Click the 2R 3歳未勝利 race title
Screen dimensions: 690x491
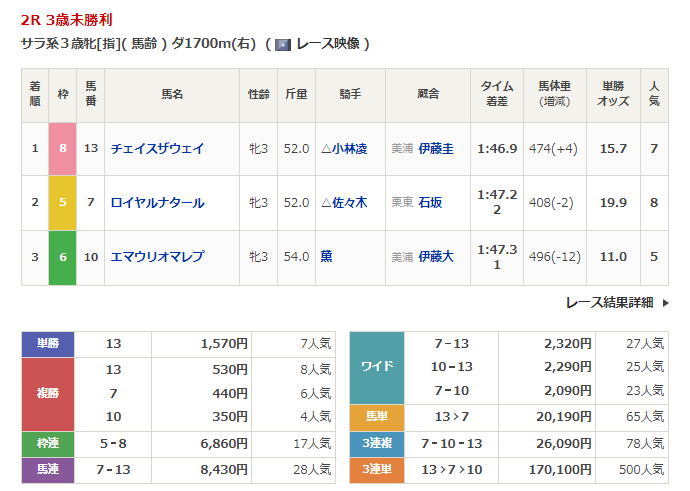click(67, 17)
